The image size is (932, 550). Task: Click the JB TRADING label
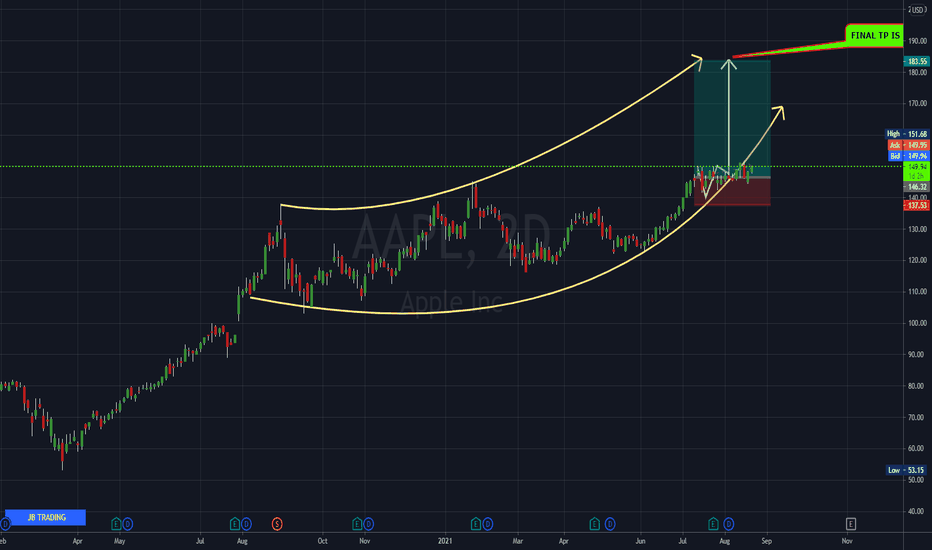point(46,517)
